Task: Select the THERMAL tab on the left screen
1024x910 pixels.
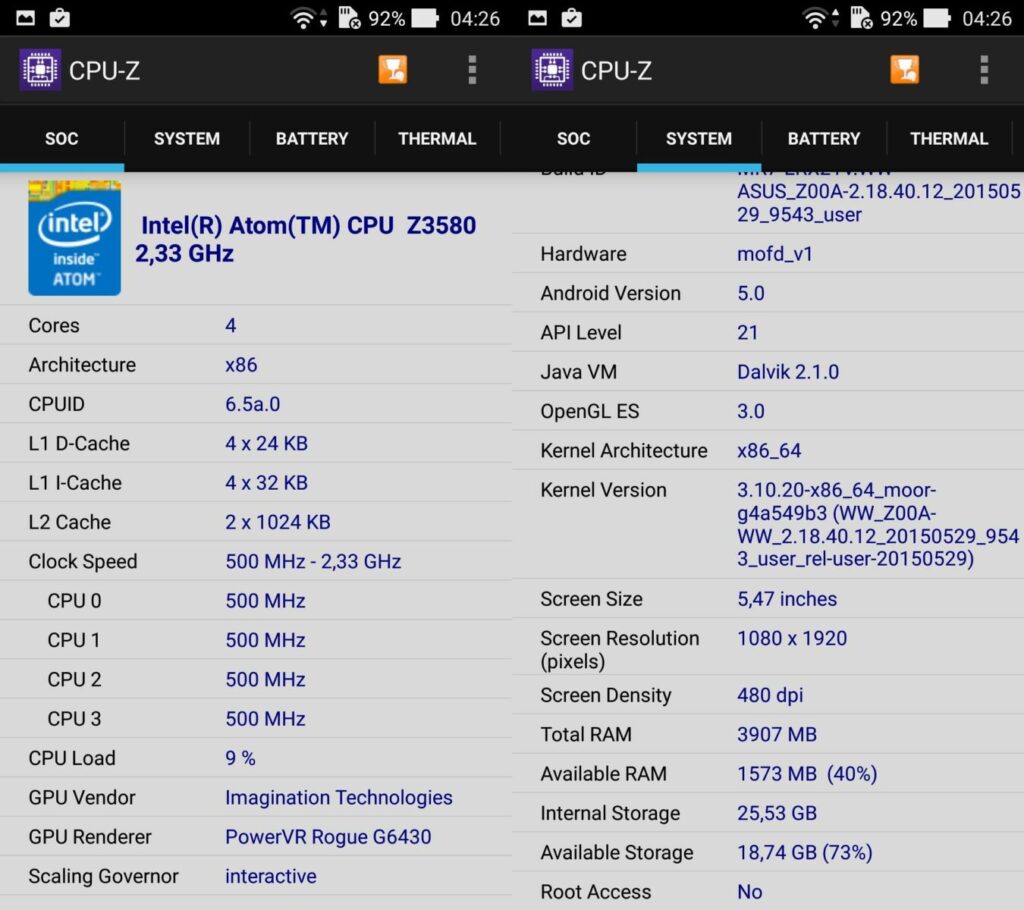Action: [437, 139]
